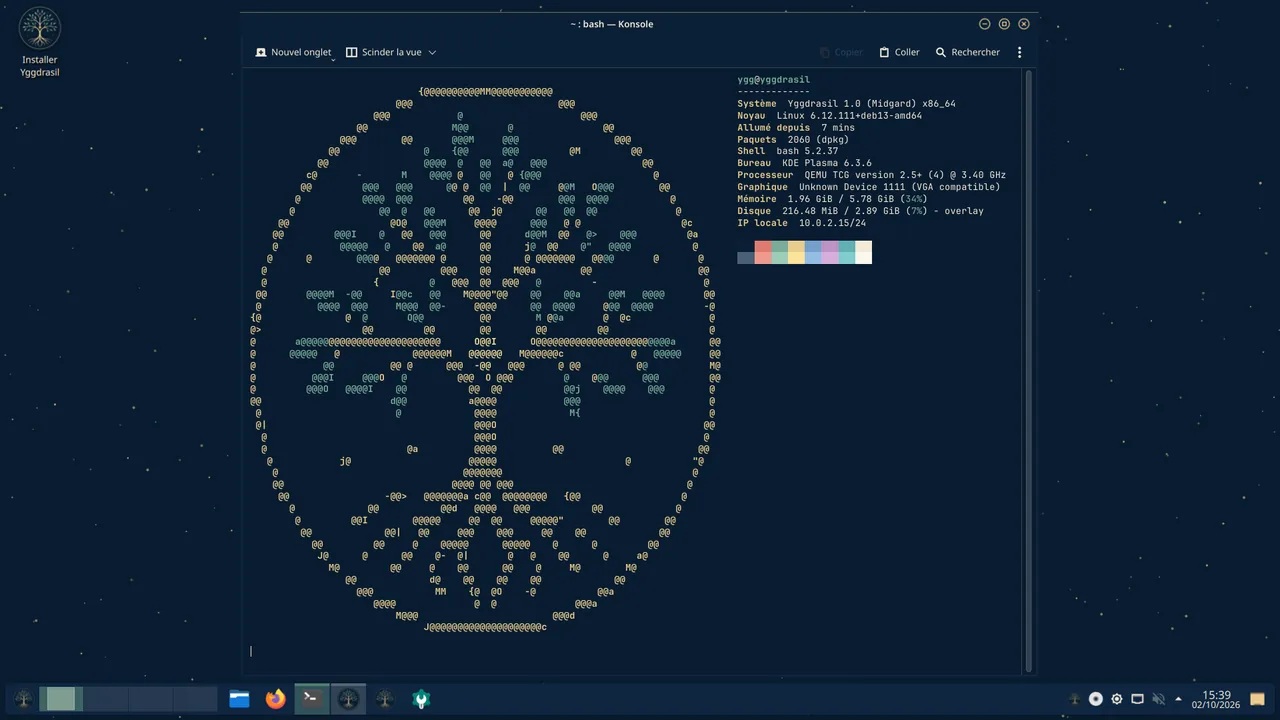
Task: Maximize the Konsole window
Action: (1004, 24)
